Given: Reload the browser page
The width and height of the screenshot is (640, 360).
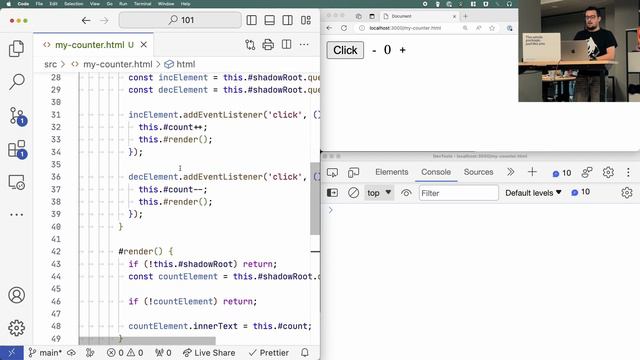Looking at the screenshot, I should point(344,28).
